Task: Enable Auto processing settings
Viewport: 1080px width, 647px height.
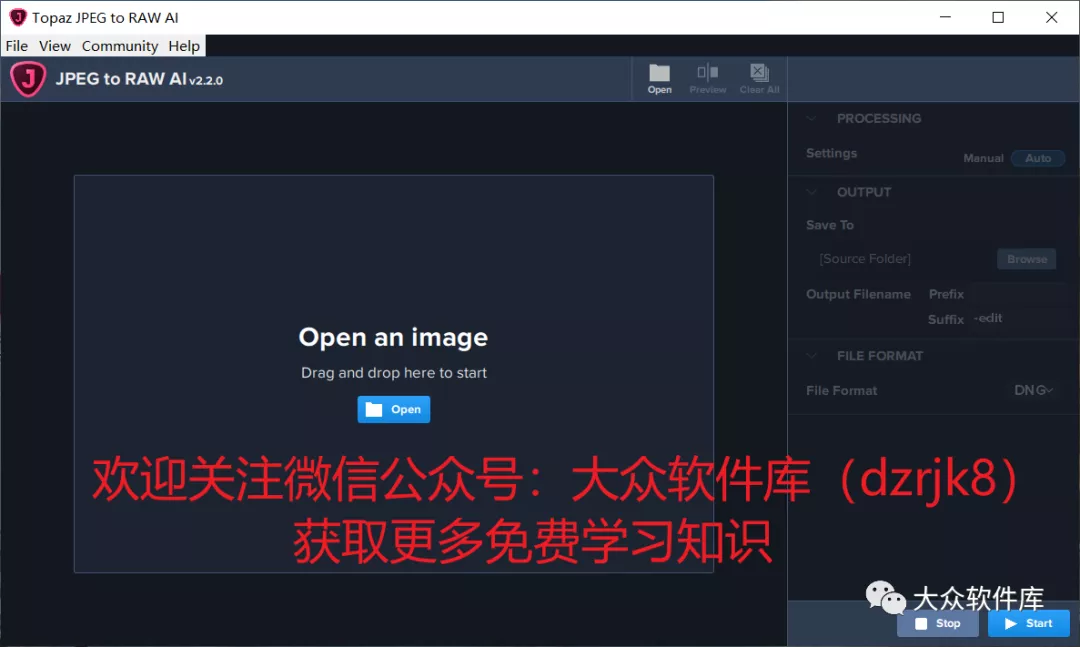Action: click(1038, 157)
